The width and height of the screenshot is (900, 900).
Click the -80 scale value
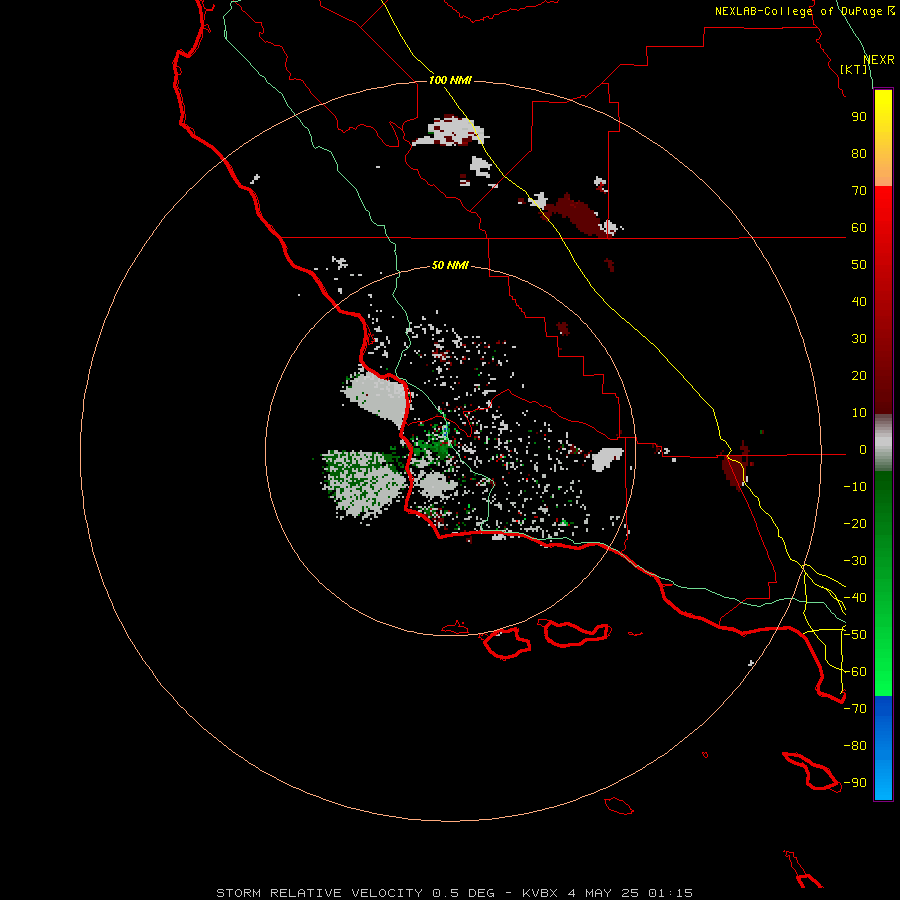pyautogui.click(x=855, y=746)
